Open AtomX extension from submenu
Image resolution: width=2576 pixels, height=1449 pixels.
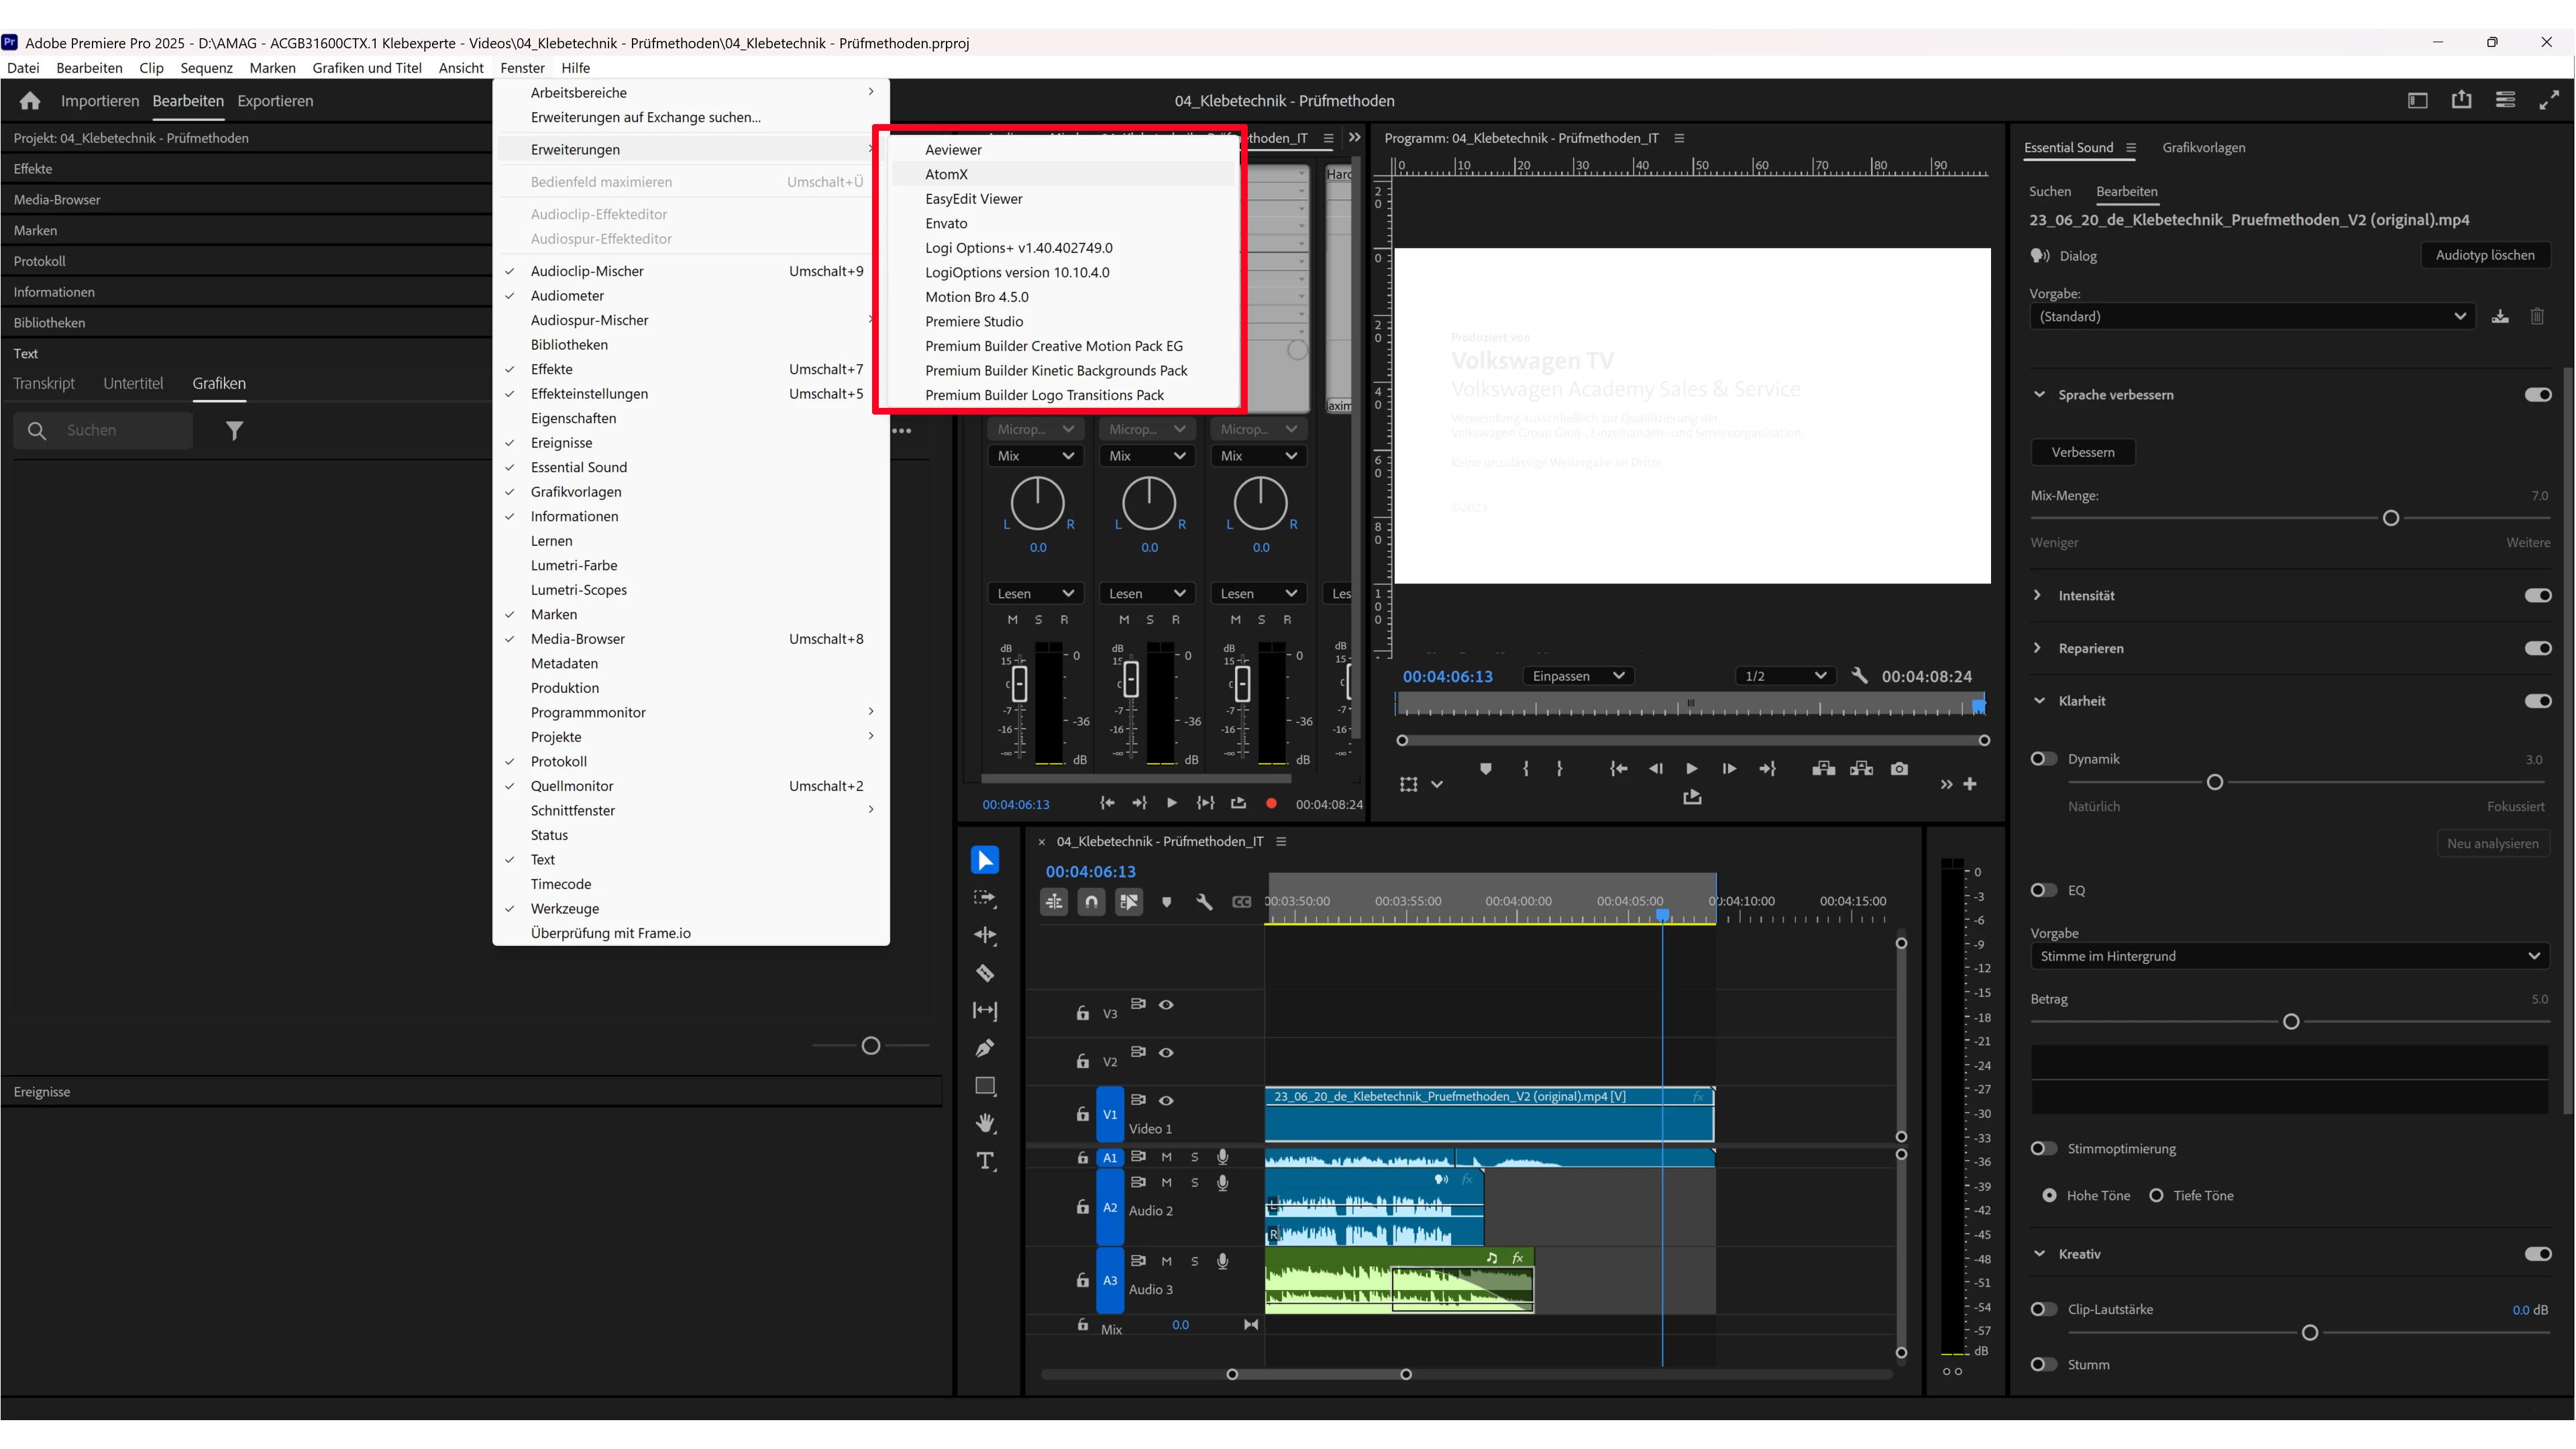946,174
